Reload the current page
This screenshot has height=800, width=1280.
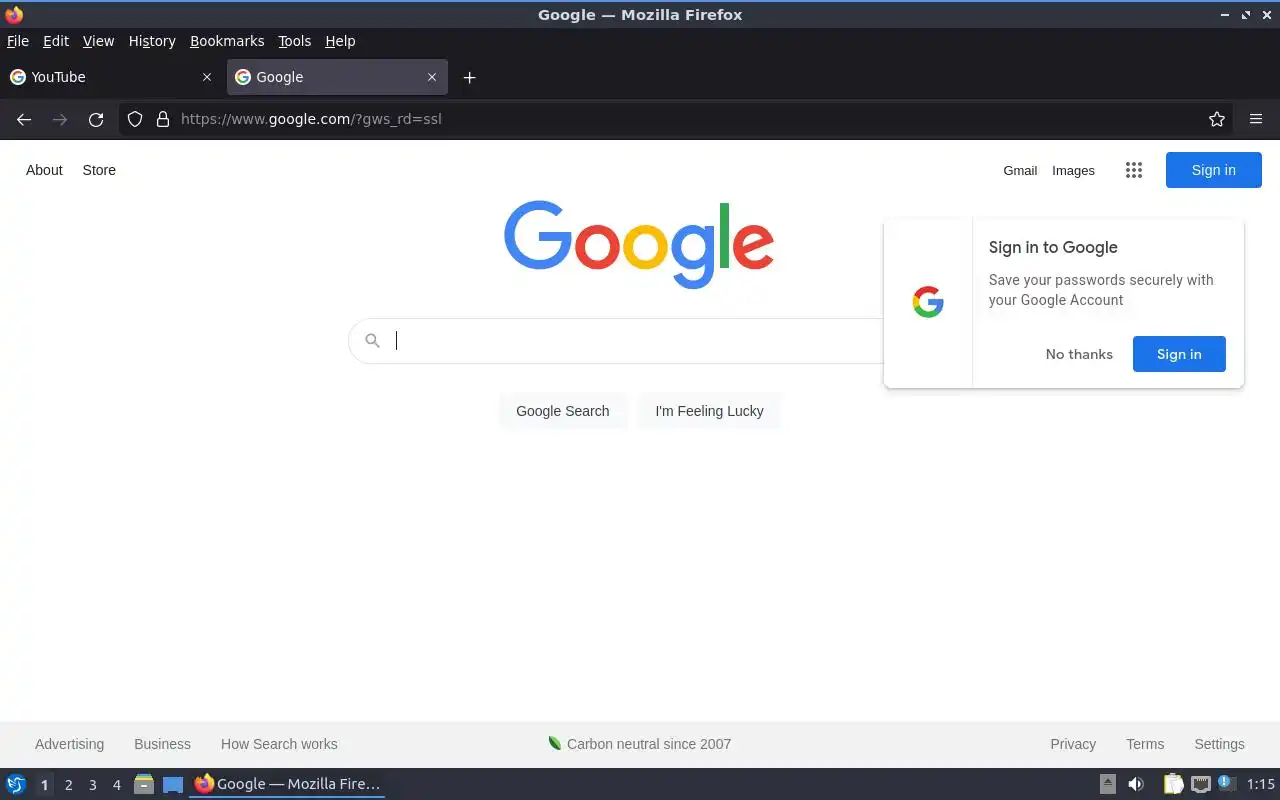tap(96, 119)
